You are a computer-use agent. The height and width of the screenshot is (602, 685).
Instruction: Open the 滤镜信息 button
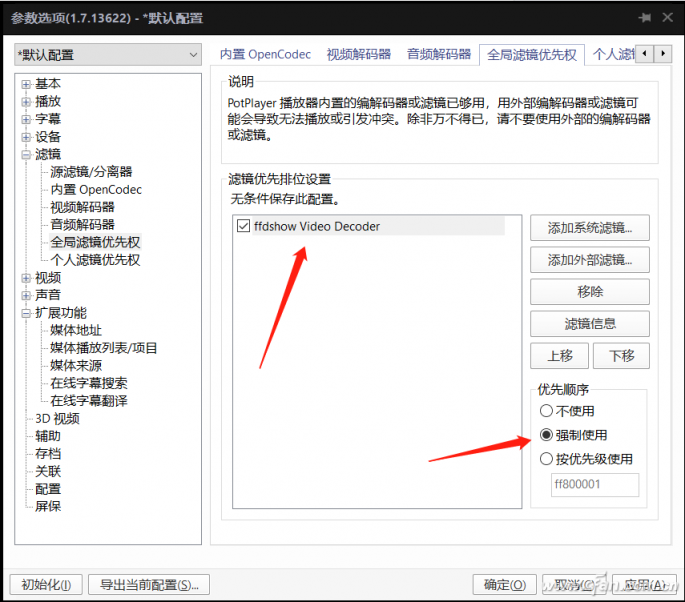(590, 324)
